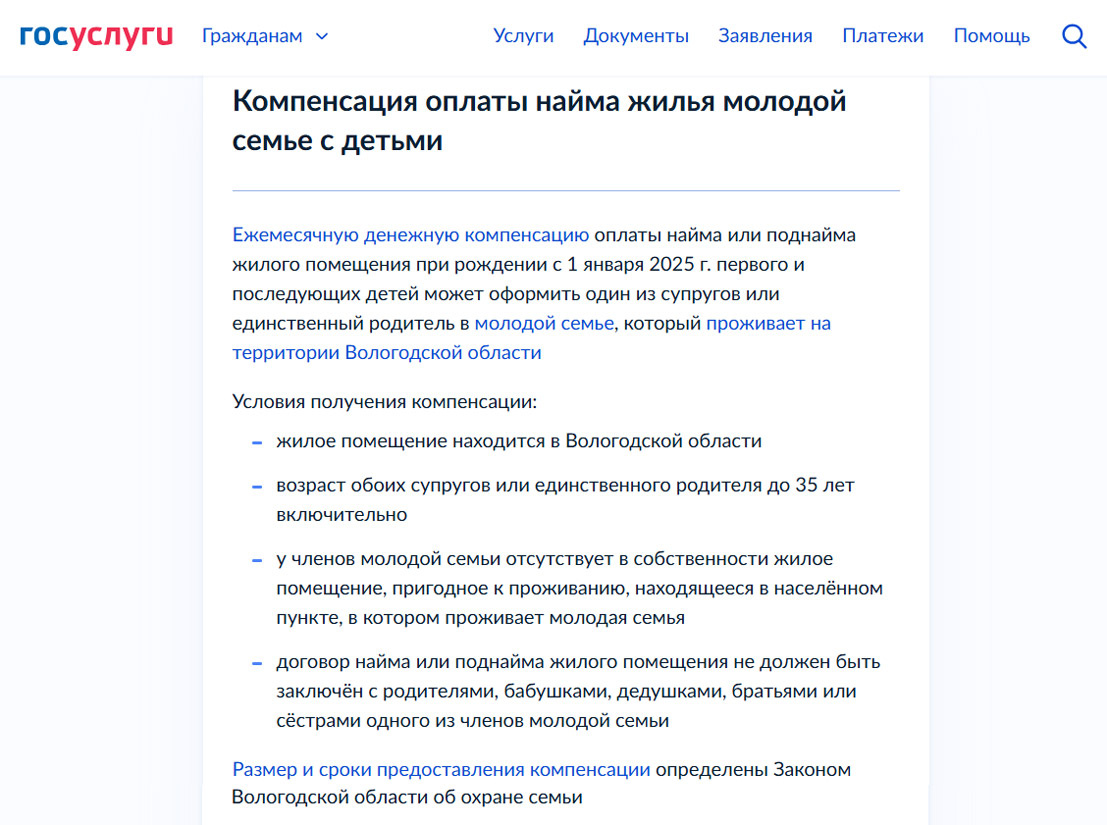
Task: Follow the Ежемесячную денежную компенсацию link
Action: (x=408, y=234)
